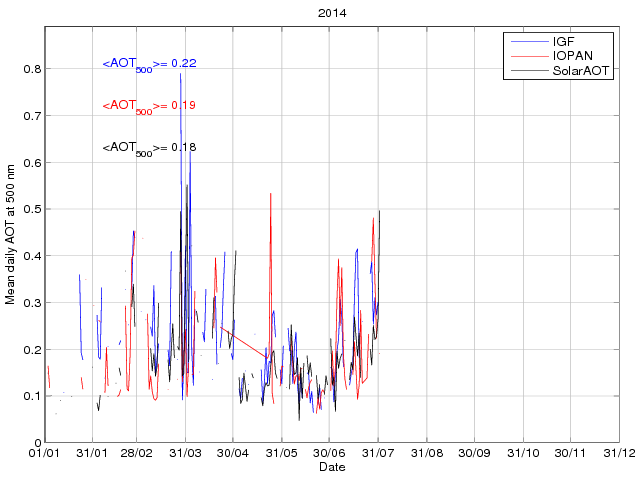Screen dimensions: 640x480
Task: Click the IOPAN legend label
Action: click(571, 57)
